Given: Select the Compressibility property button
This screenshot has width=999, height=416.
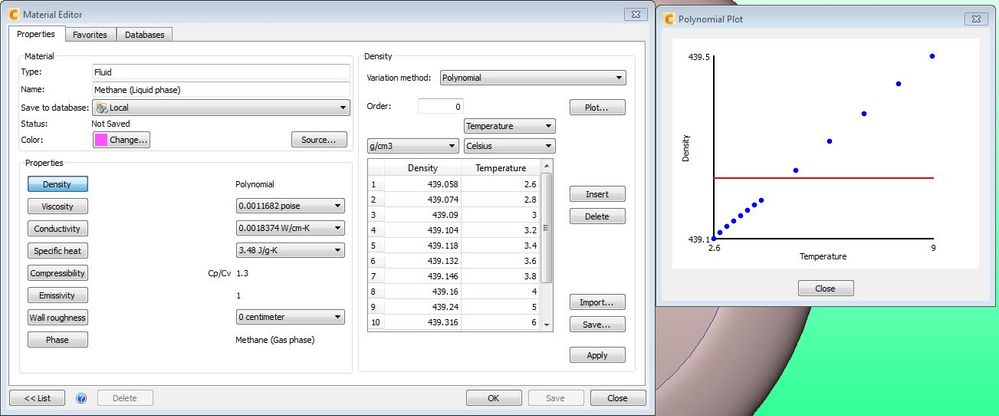Looking at the screenshot, I should click(57, 273).
